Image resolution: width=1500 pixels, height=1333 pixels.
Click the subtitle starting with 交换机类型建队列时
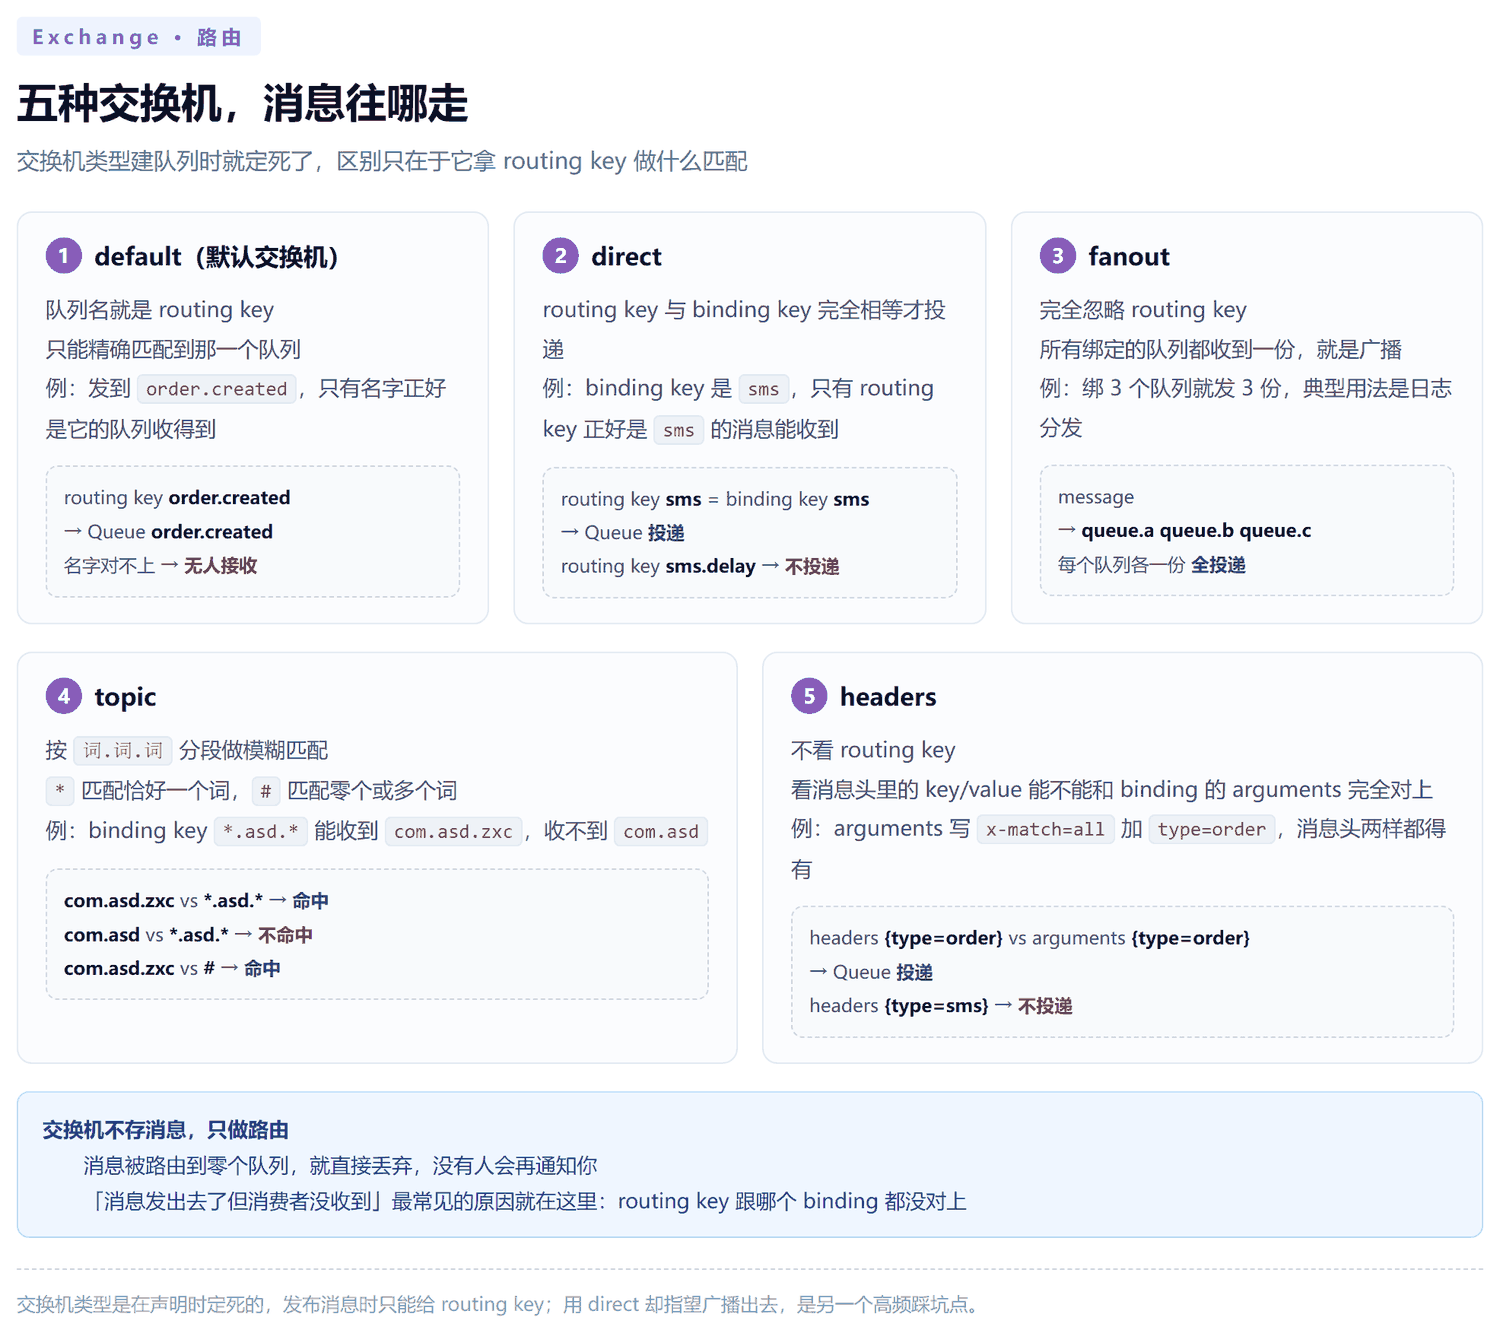382,161
